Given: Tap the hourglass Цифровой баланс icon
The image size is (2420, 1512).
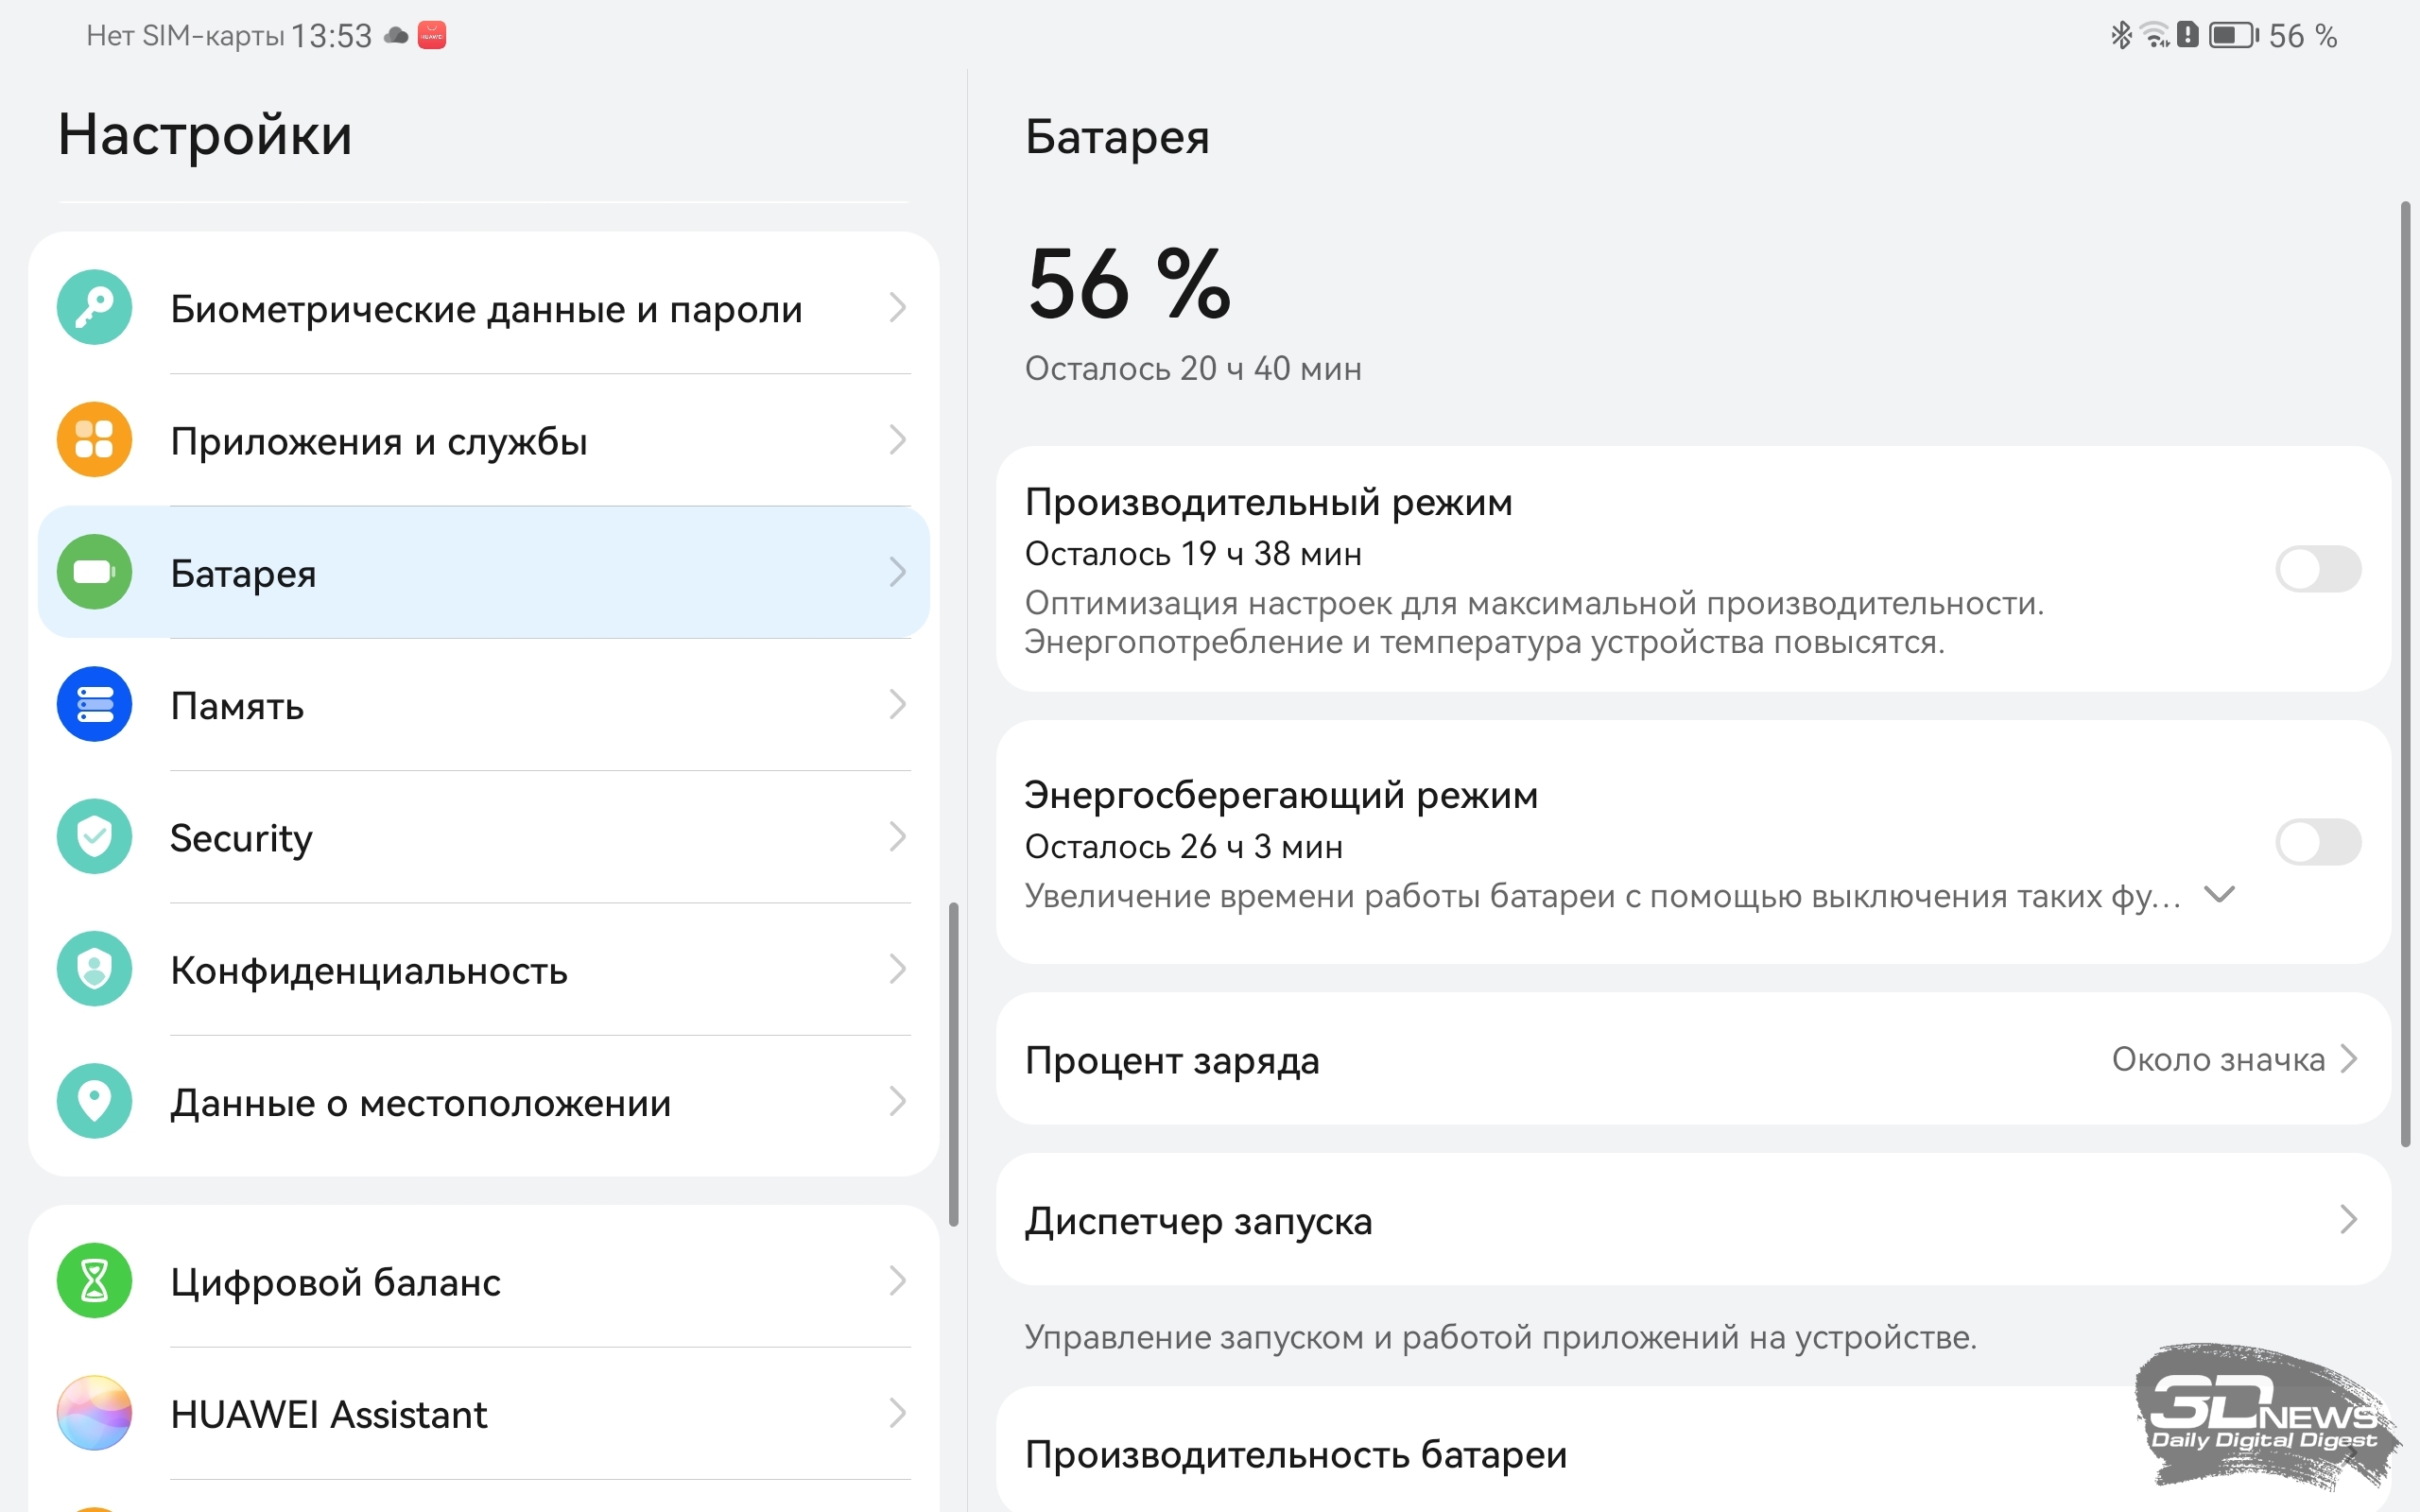Looking at the screenshot, I should [x=94, y=1281].
